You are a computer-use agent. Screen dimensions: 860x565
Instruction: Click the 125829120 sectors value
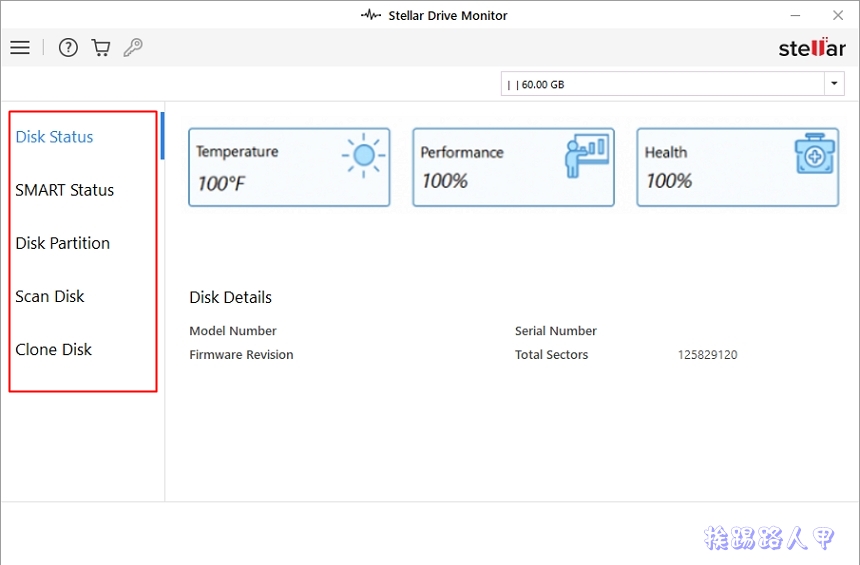(708, 355)
